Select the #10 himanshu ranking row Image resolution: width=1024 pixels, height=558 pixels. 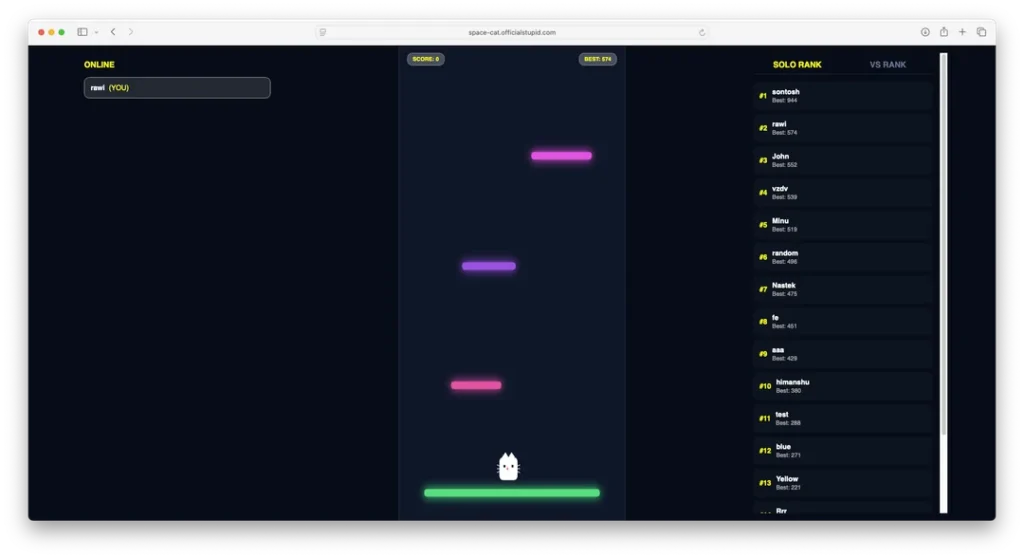pos(843,386)
